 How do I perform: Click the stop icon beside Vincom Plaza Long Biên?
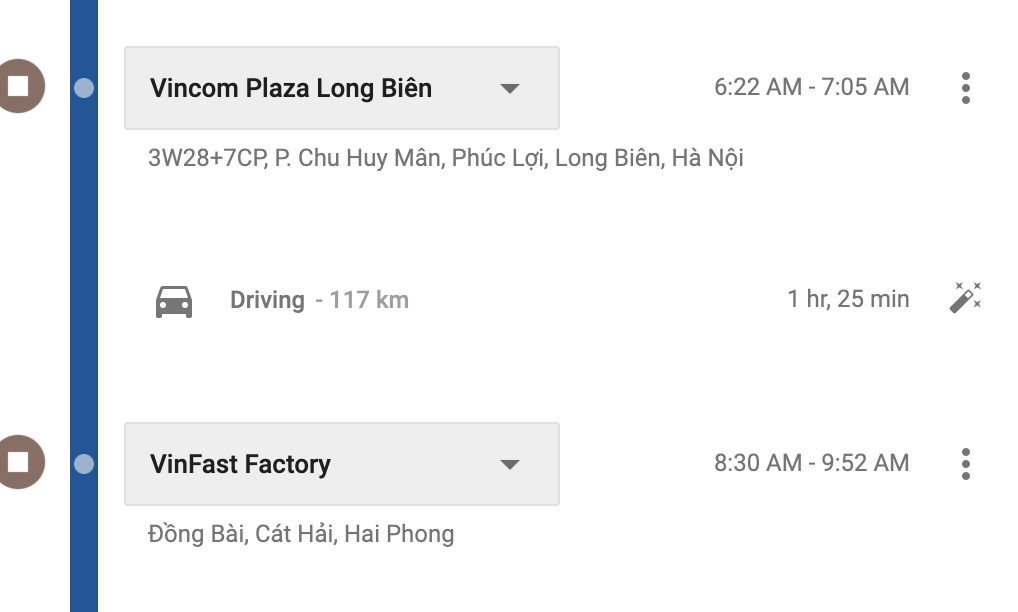pos(18,87)
